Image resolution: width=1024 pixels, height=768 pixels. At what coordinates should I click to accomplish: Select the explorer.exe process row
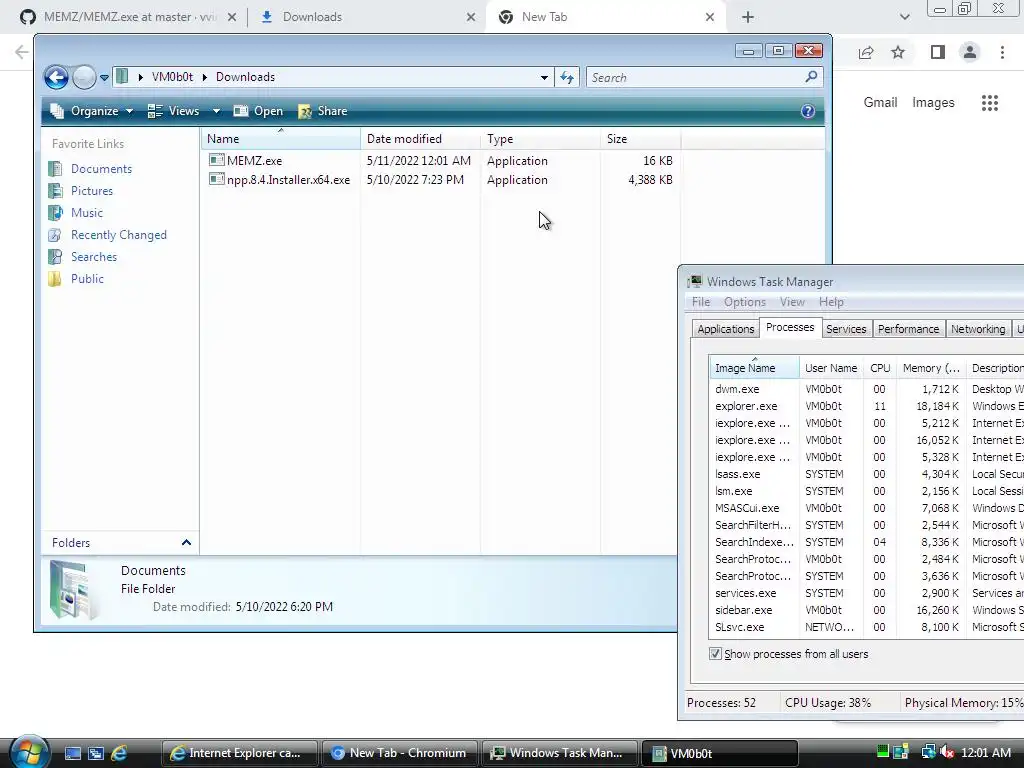[x=866, y=406]
